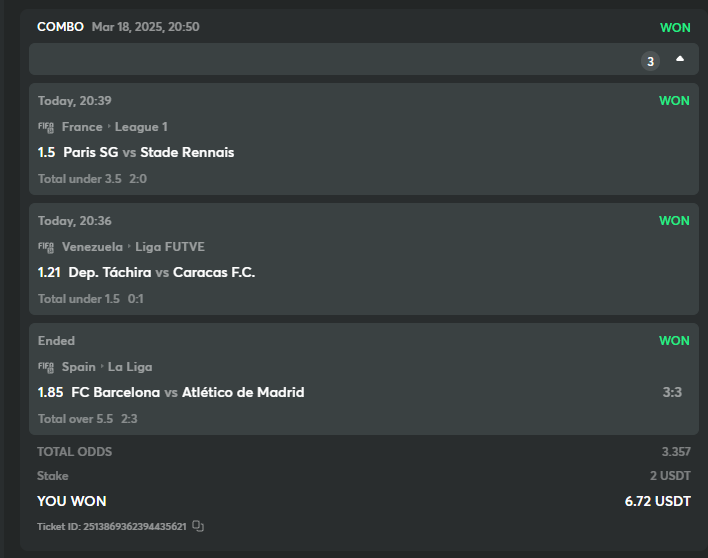
Task: Click the 3:3 final score
Action: click(x=672, y=393)
